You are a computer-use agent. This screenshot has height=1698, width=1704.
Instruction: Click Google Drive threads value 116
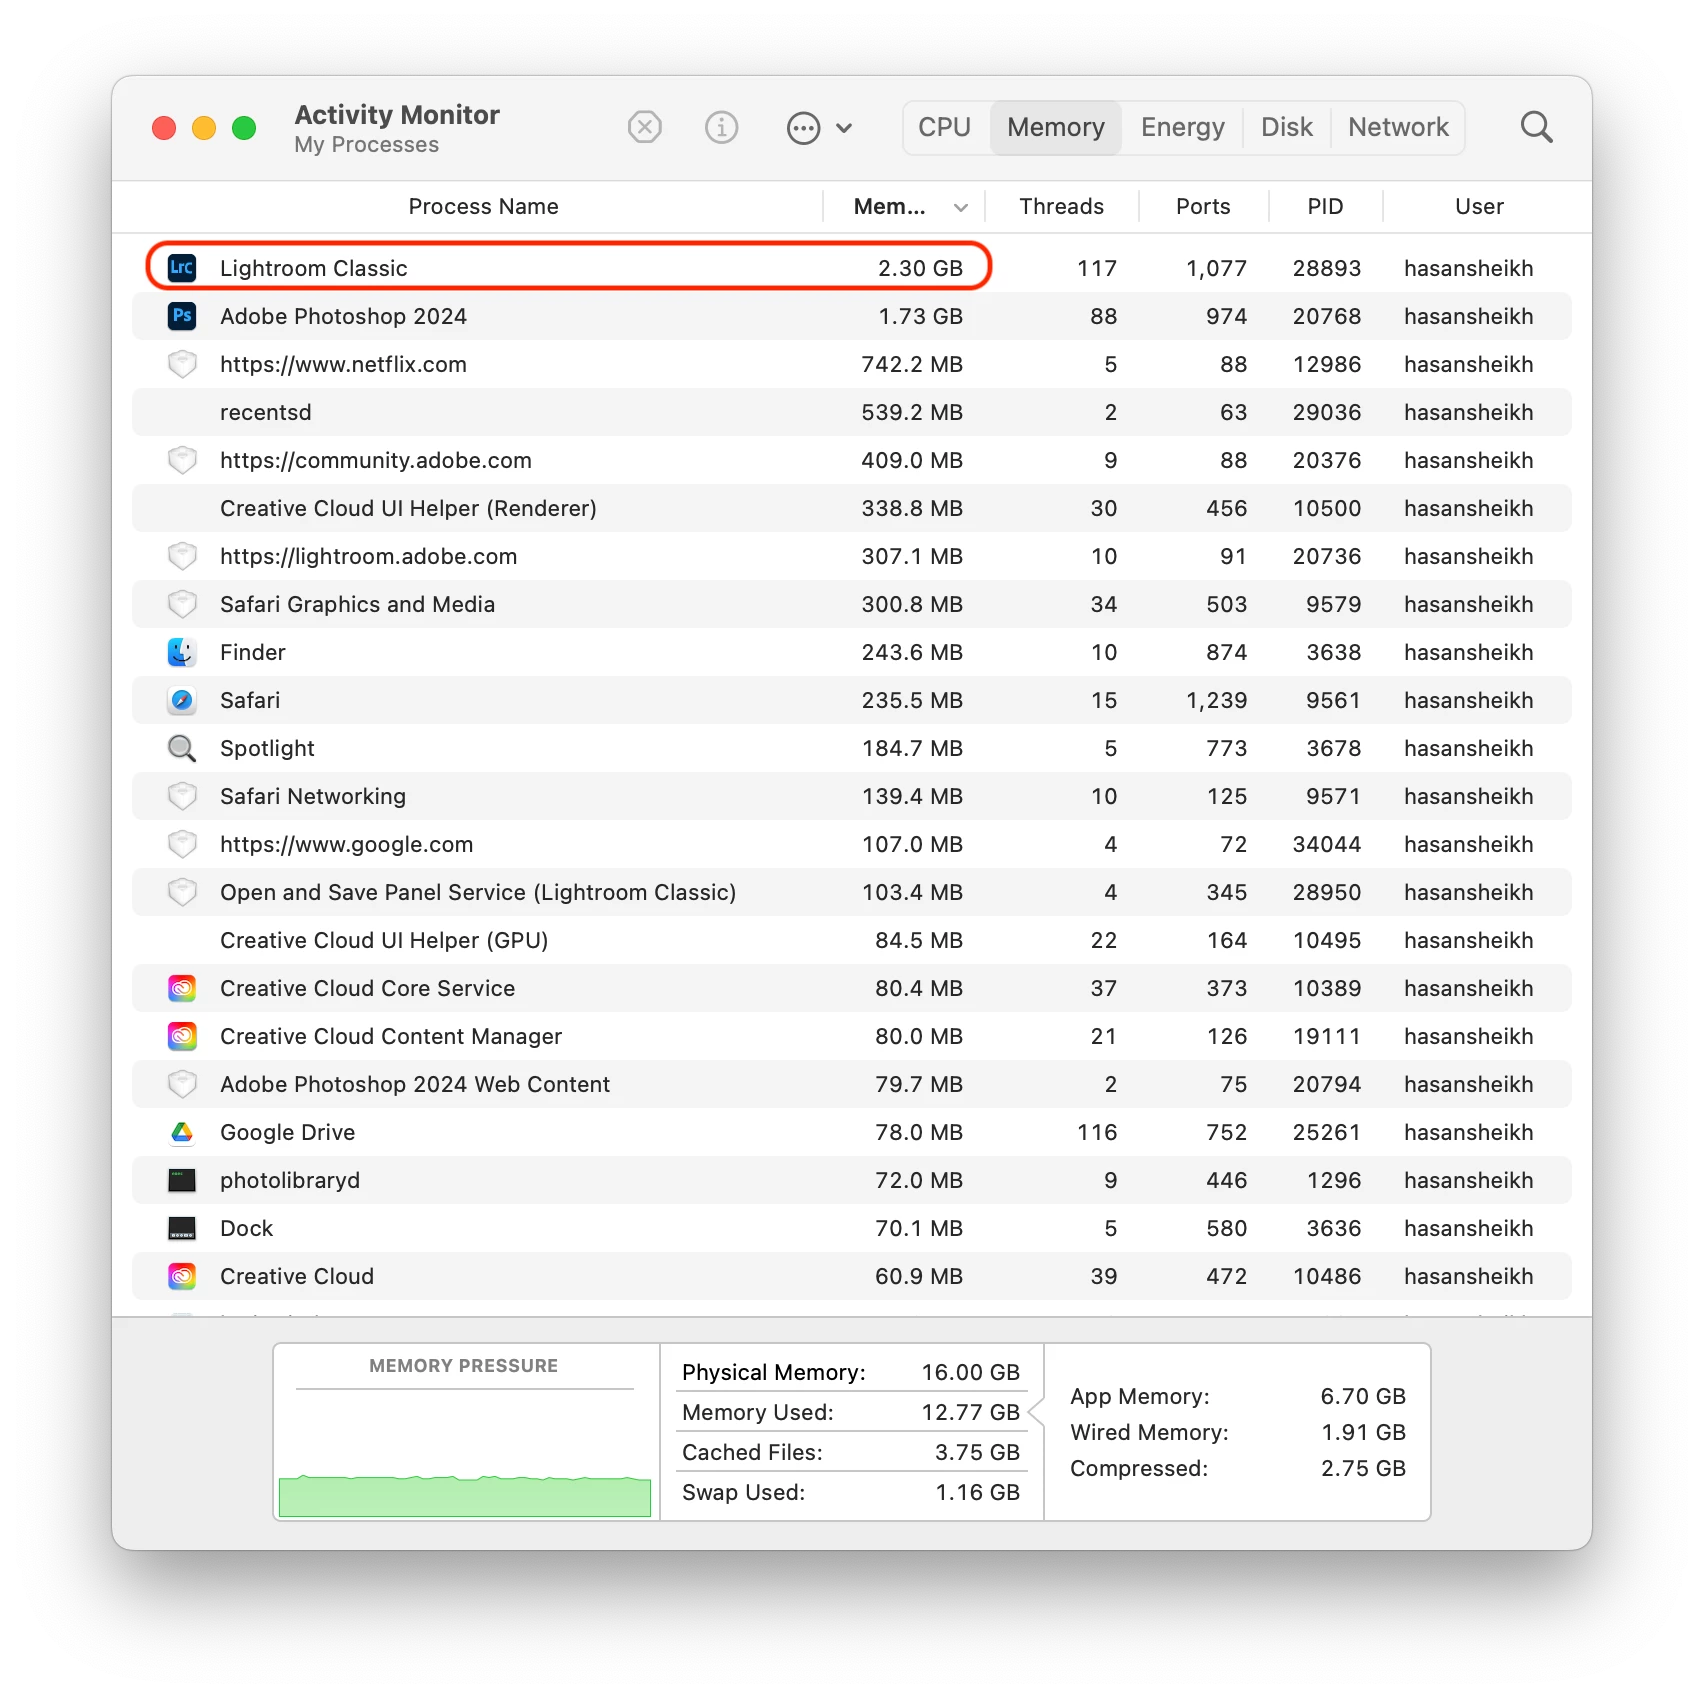point(1097,1132)
